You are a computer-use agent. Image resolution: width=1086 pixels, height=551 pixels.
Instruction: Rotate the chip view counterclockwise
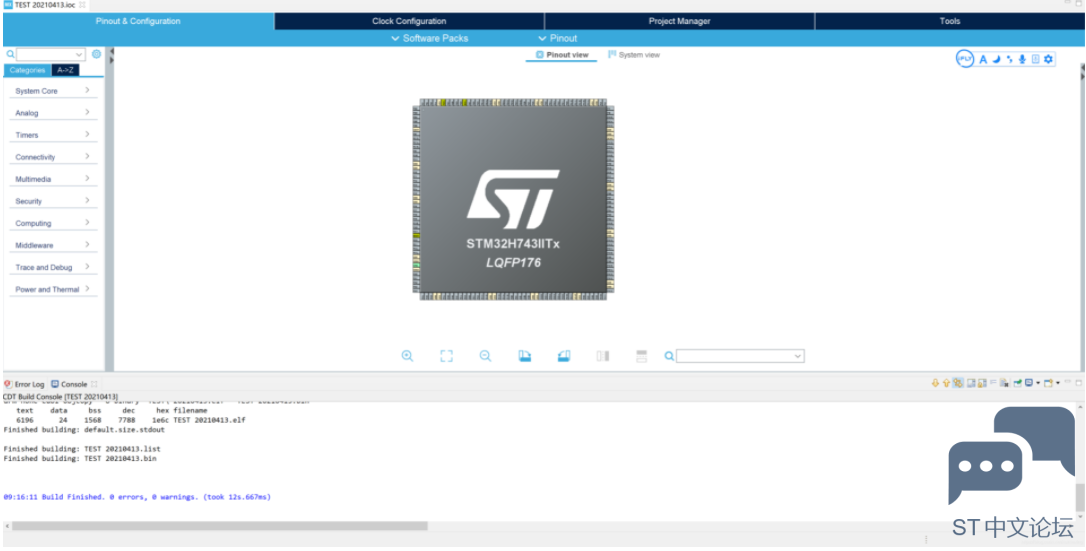point(564,356)
